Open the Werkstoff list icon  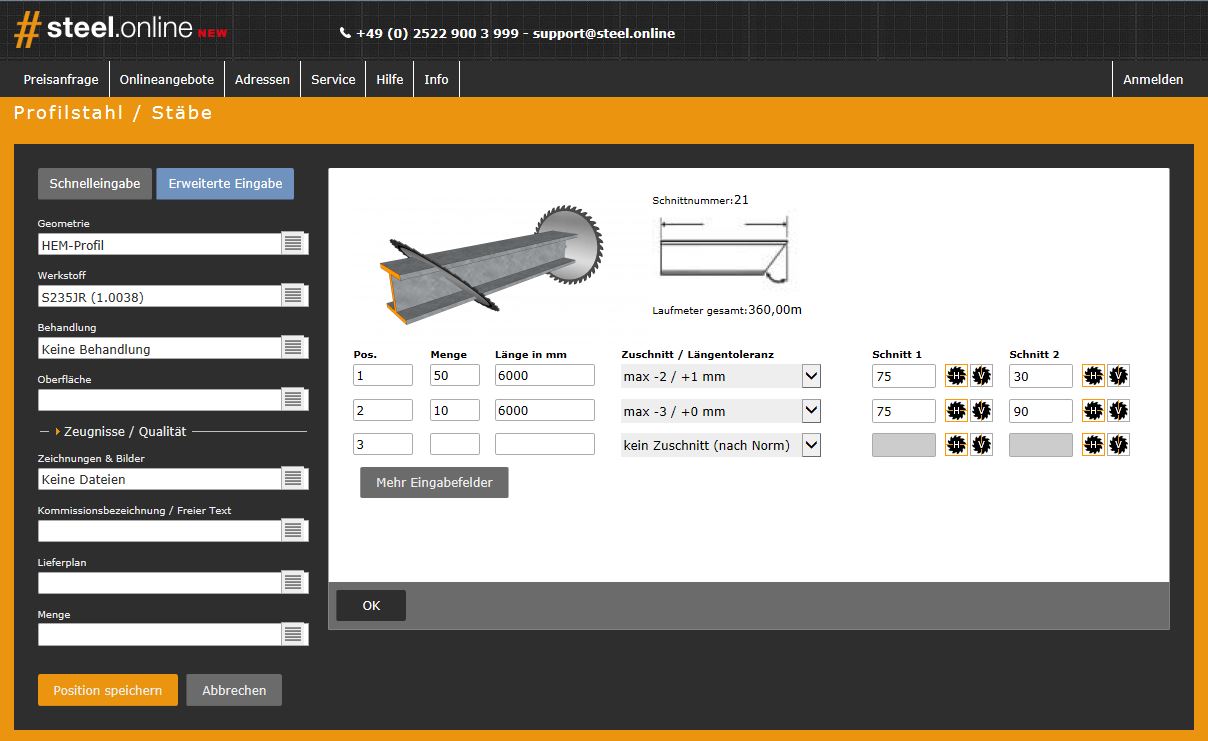pyautogui.click(x=293, y=296)
